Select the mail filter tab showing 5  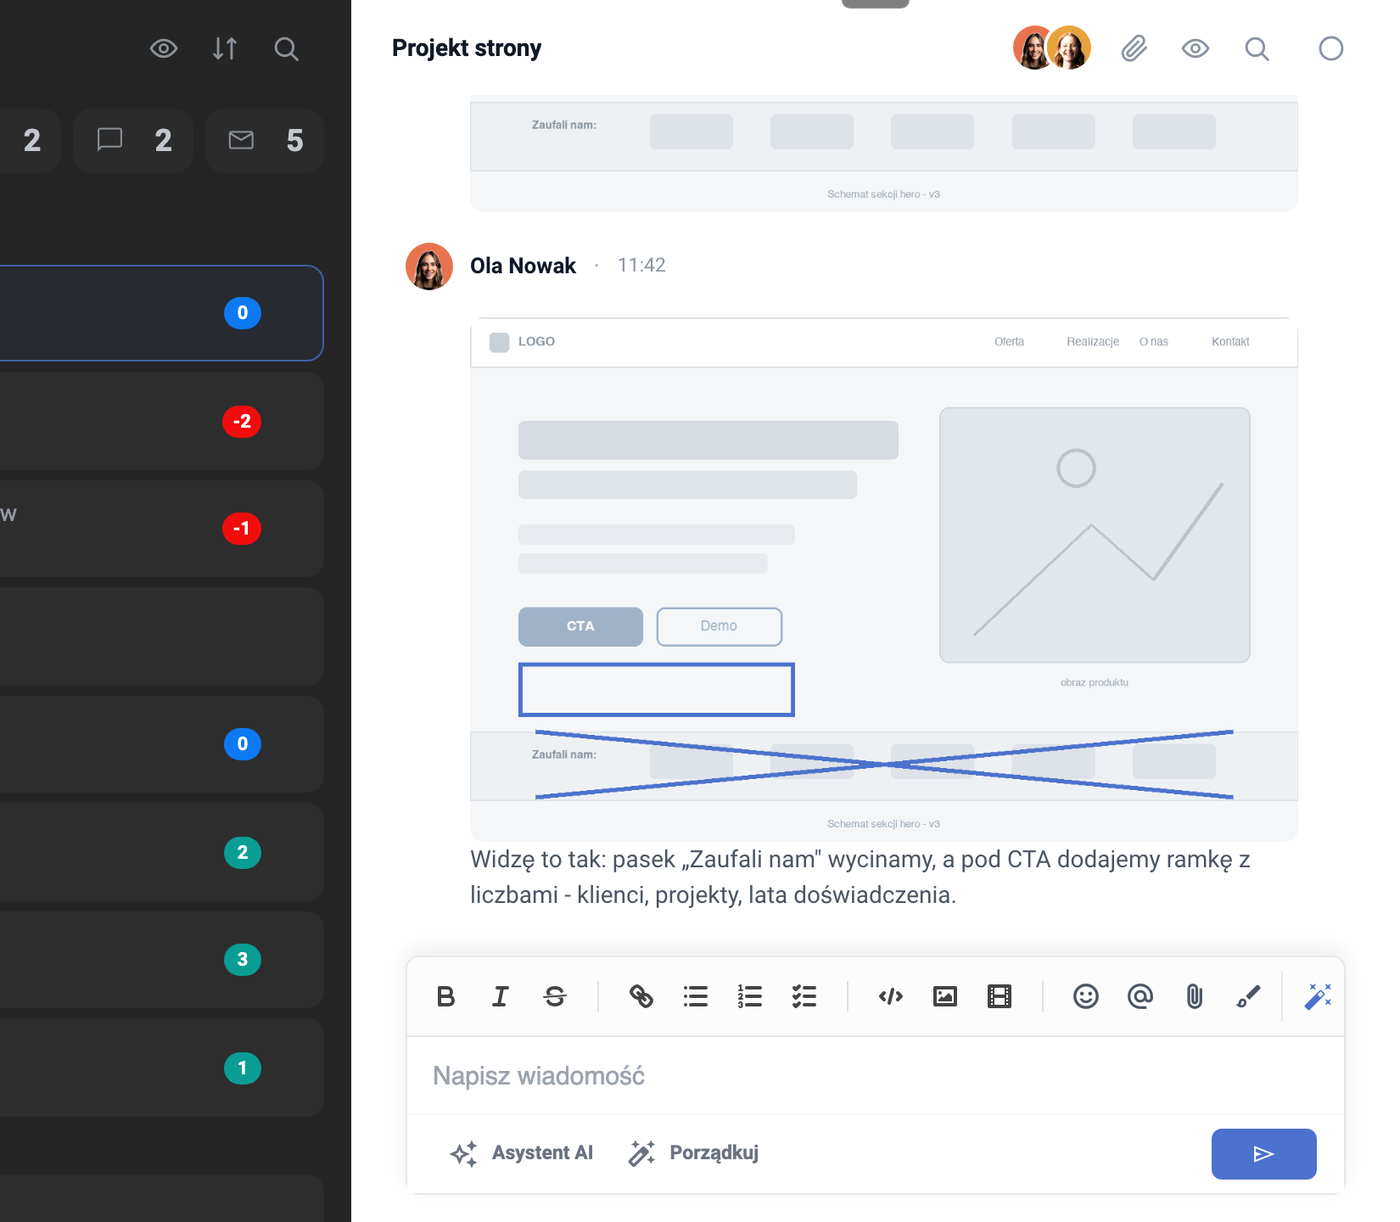point(264,140)
